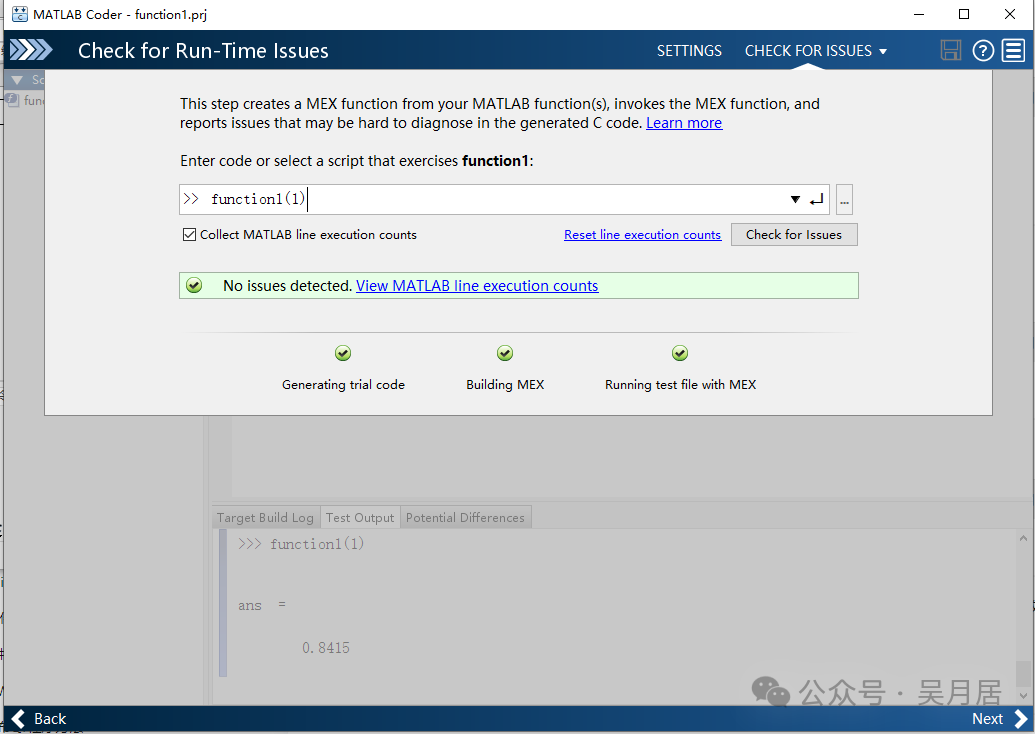This screenshot has height=734, width=1035.
Task: Open View MATLAB line execution counts link
Action: [x=477, y=286]
